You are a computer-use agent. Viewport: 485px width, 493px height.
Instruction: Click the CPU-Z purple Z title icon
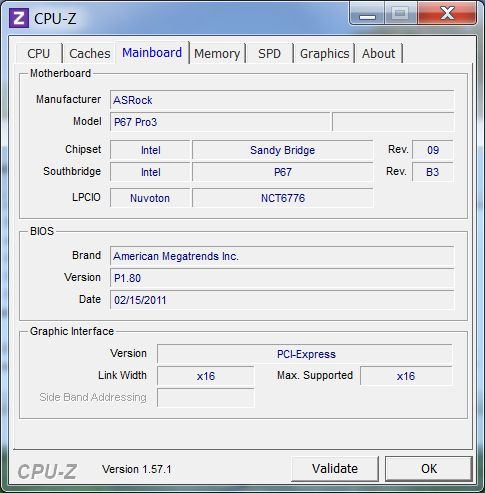pos(19,17)
